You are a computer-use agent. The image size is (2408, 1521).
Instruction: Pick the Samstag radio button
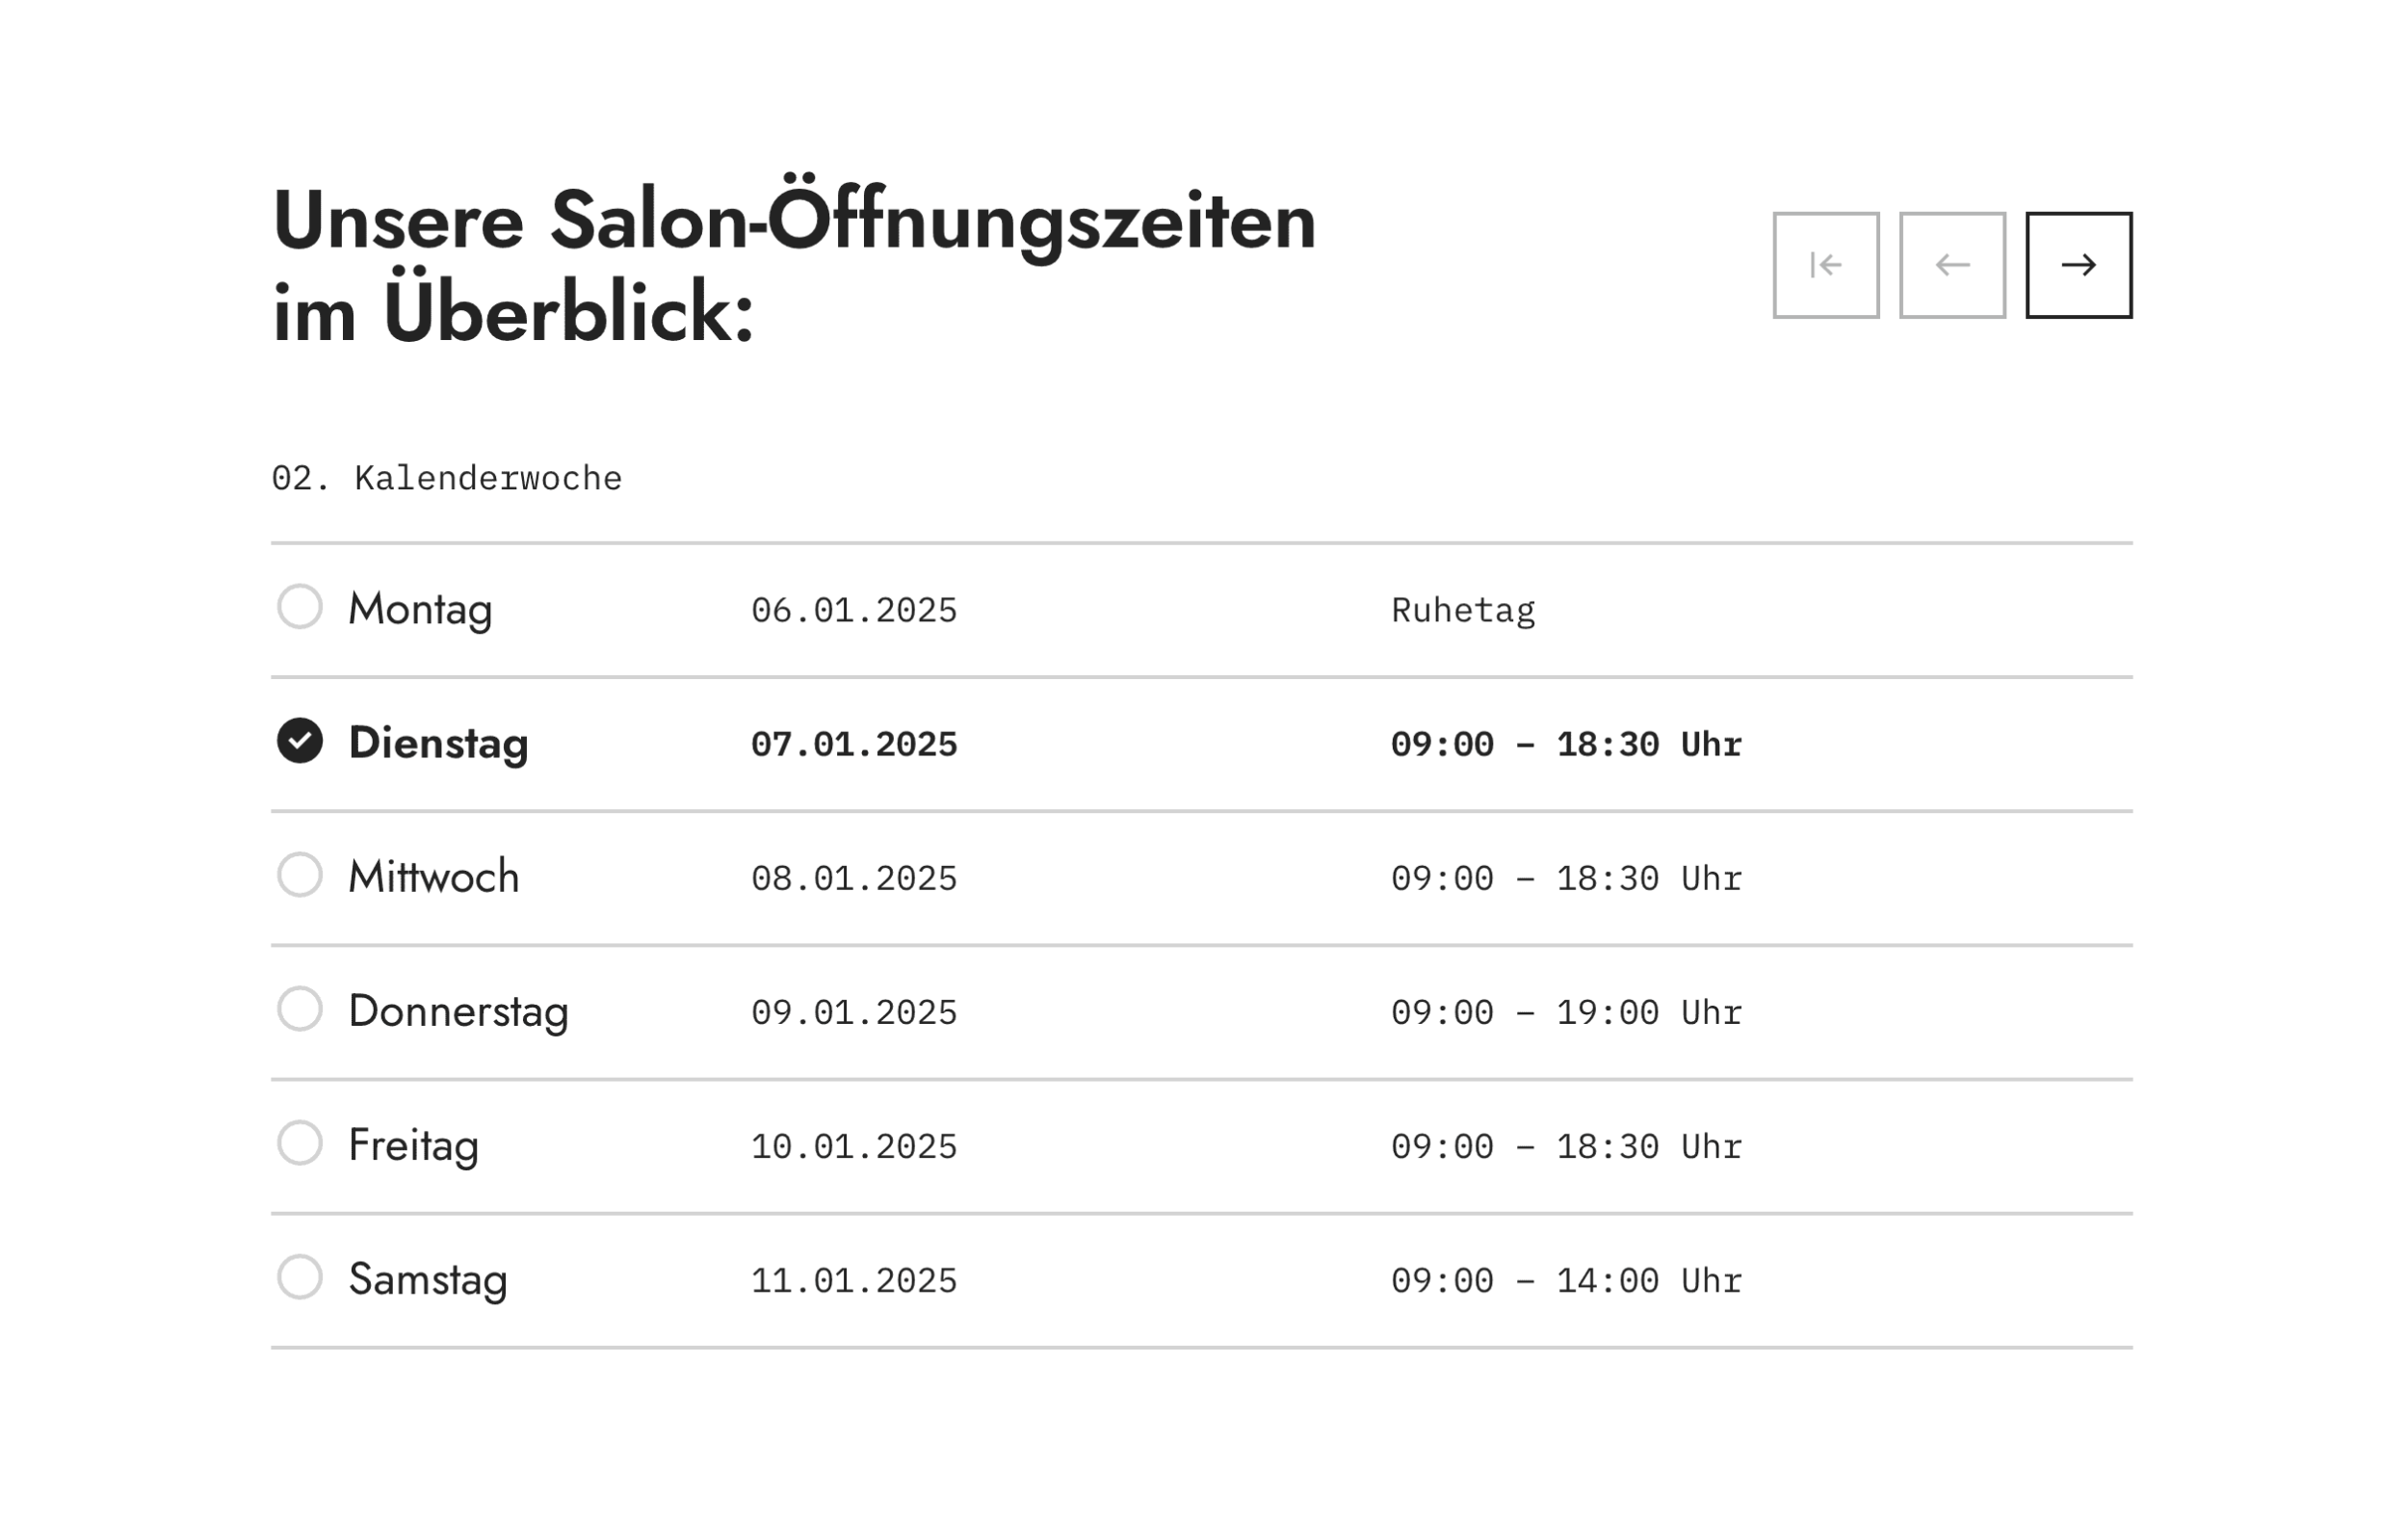(300, 1277)
